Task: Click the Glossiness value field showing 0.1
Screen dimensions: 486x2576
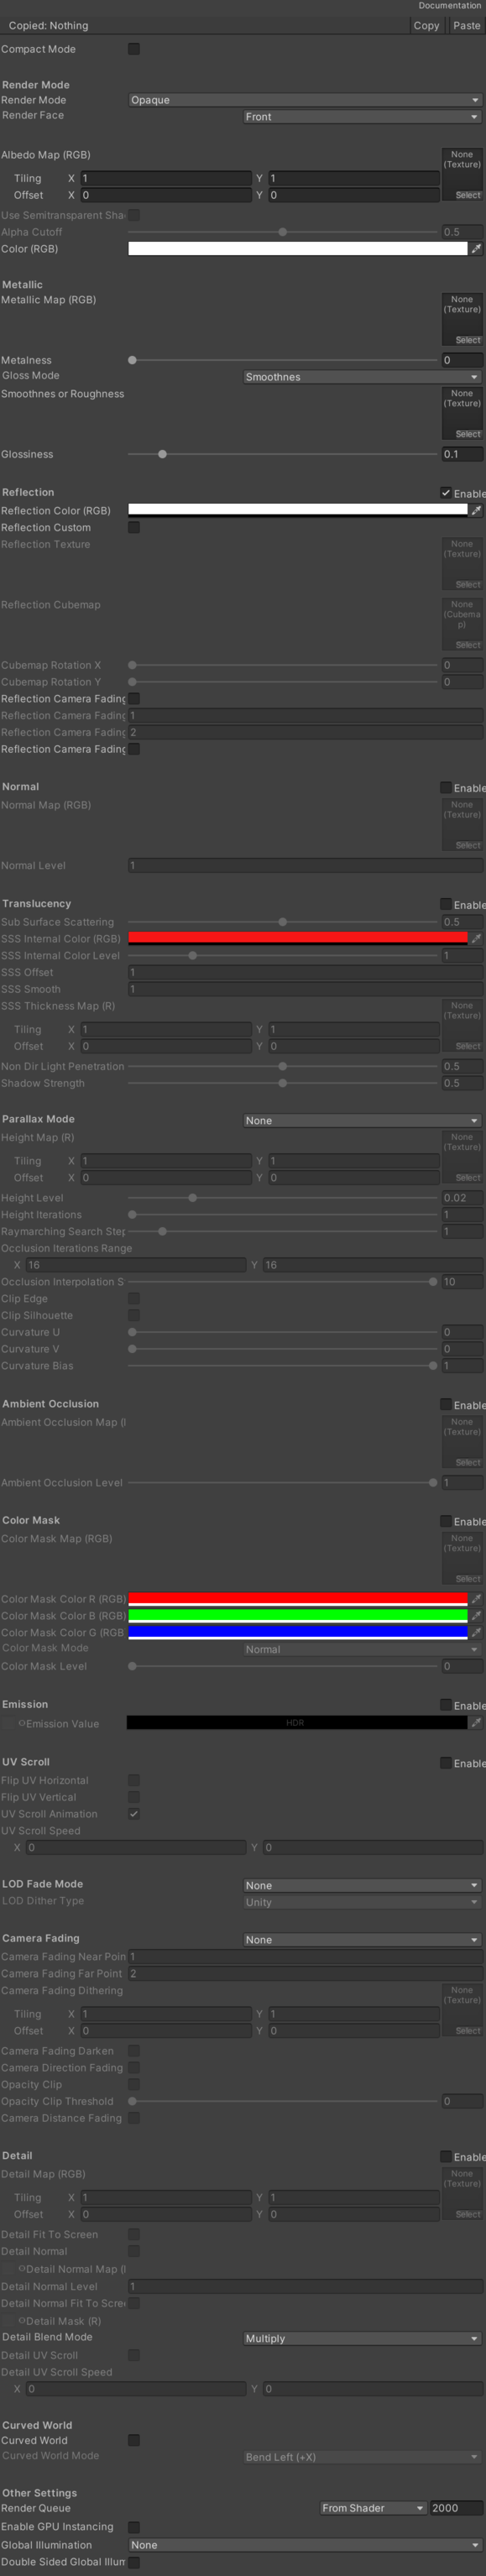Action: (x=463, y=454)
